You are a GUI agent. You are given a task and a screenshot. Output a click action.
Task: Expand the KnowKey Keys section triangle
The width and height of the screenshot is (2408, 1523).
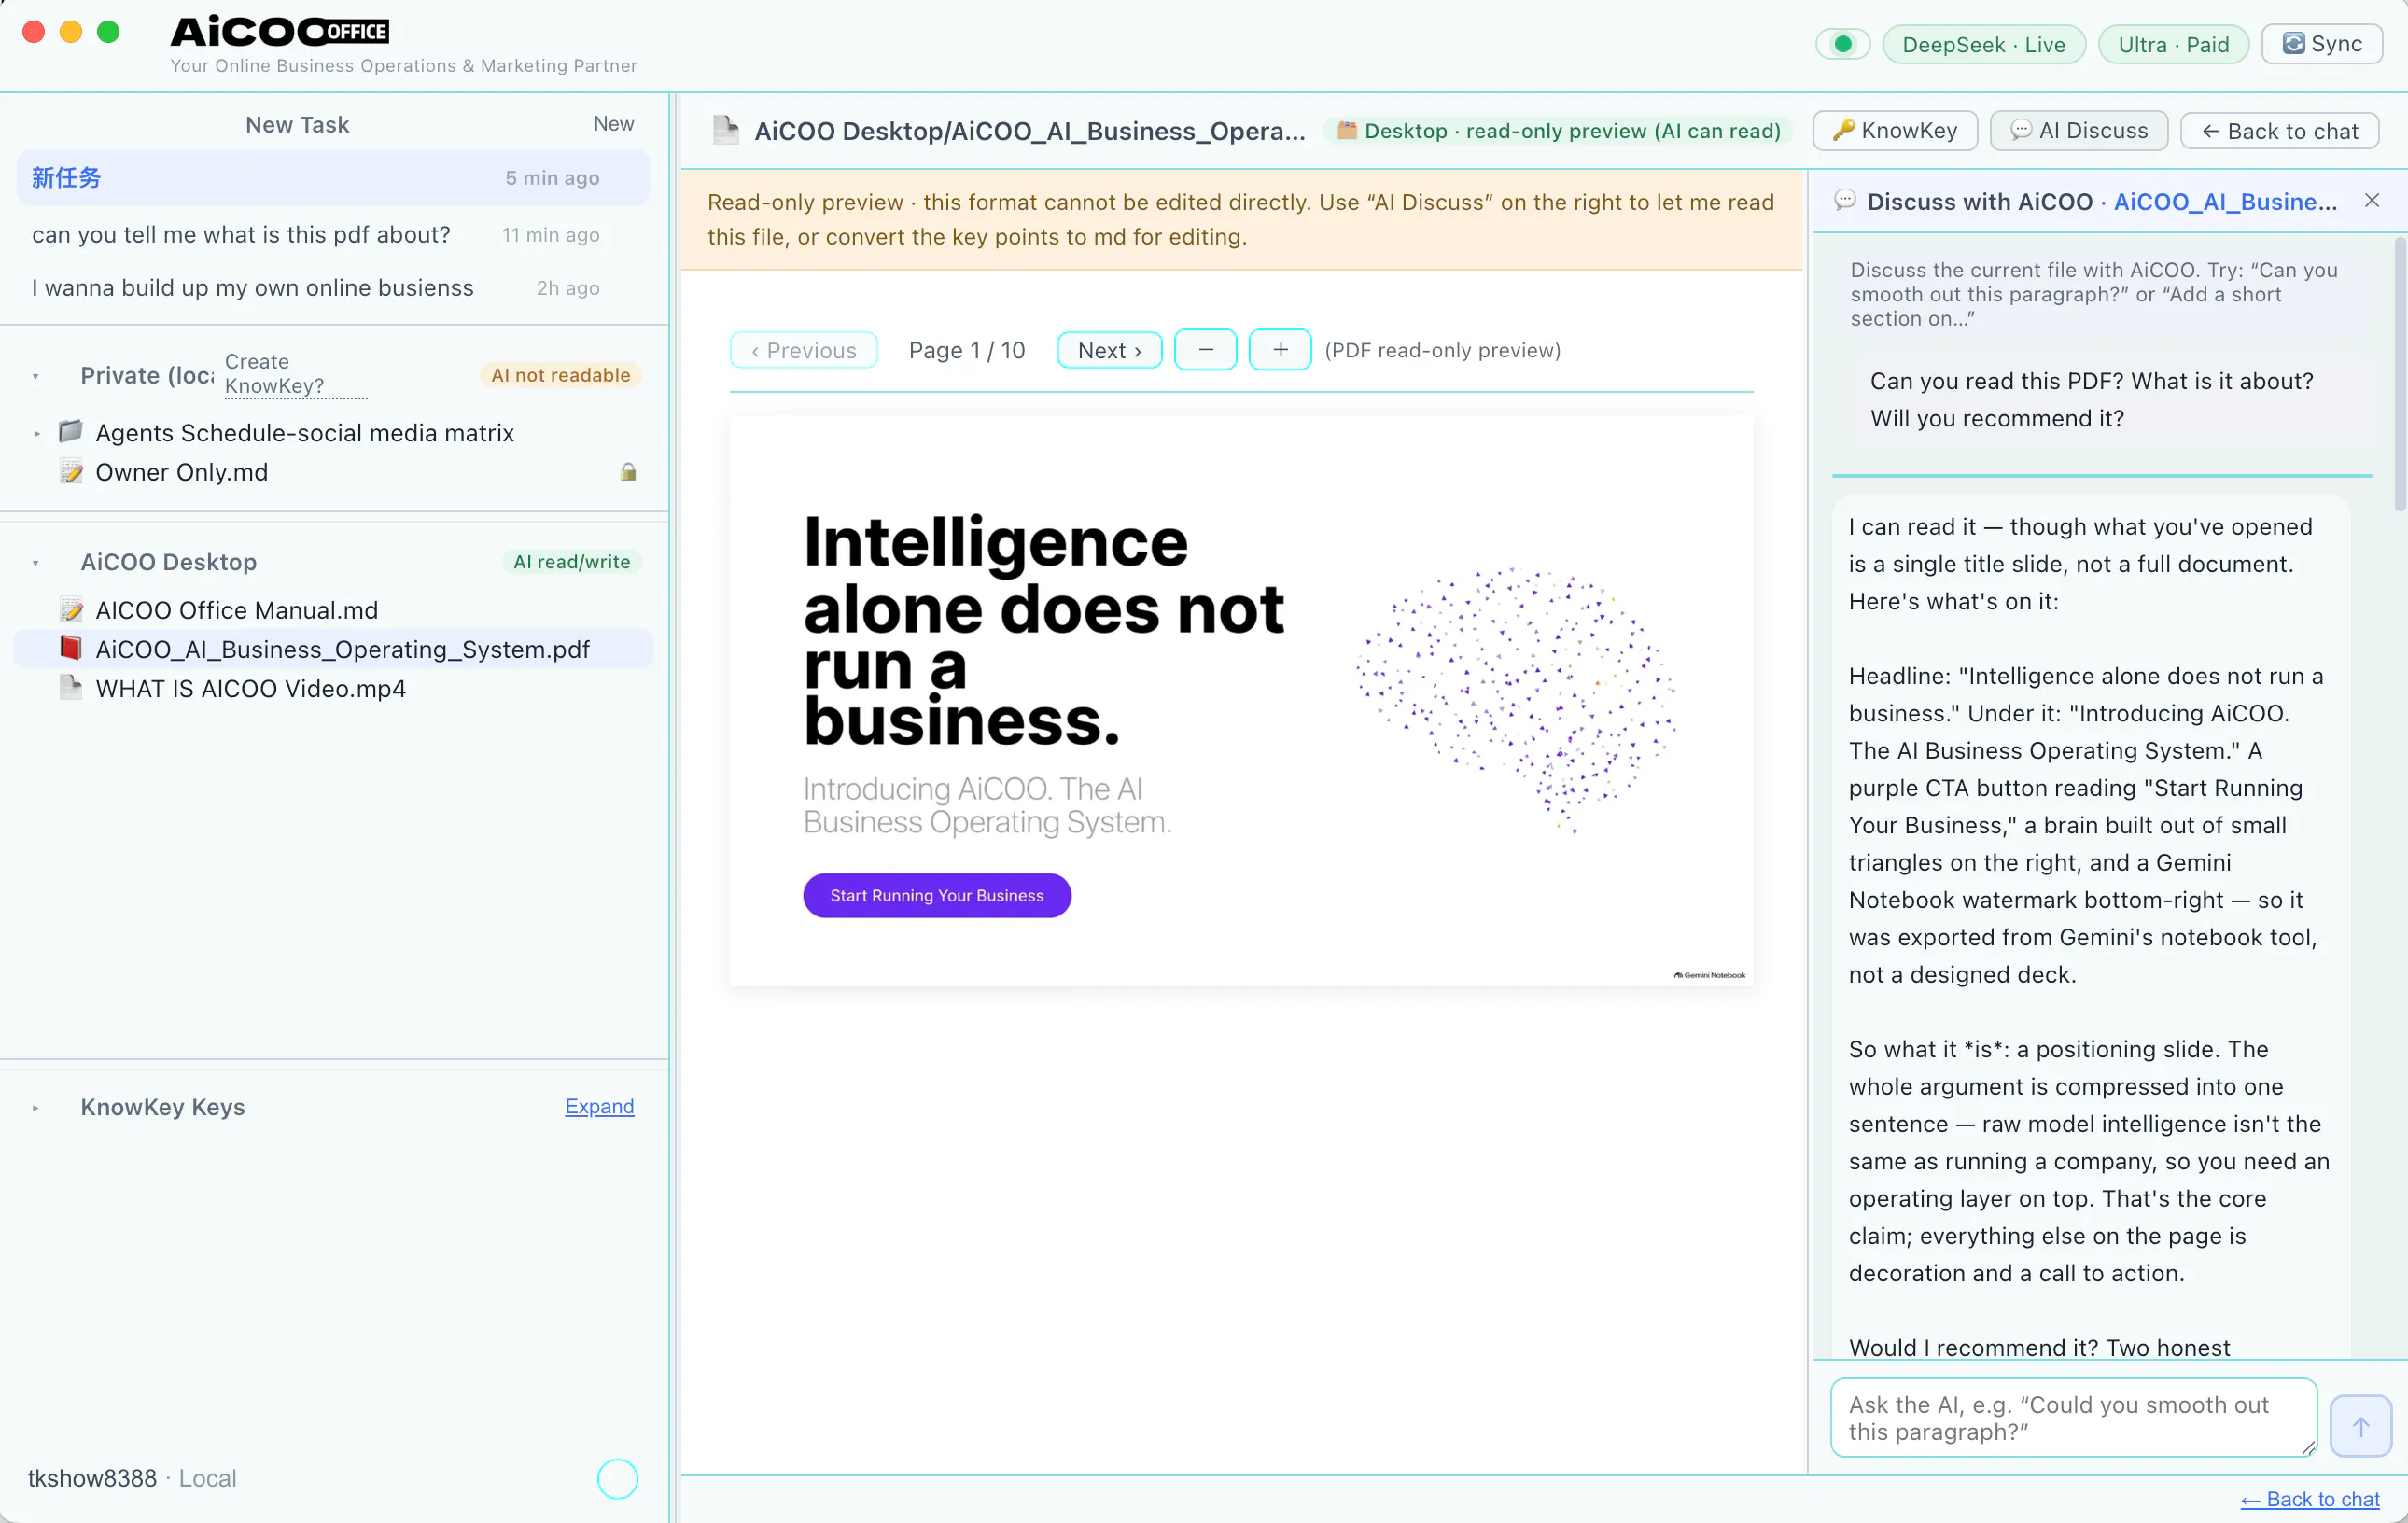click(36, 1108)
